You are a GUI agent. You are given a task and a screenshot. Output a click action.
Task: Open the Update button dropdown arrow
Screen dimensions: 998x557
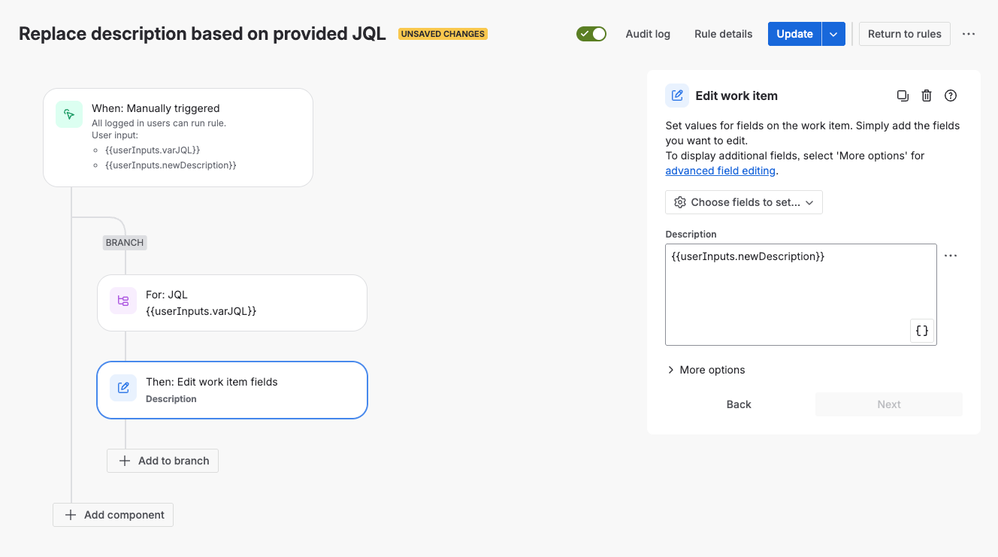(x=833, y=34)
